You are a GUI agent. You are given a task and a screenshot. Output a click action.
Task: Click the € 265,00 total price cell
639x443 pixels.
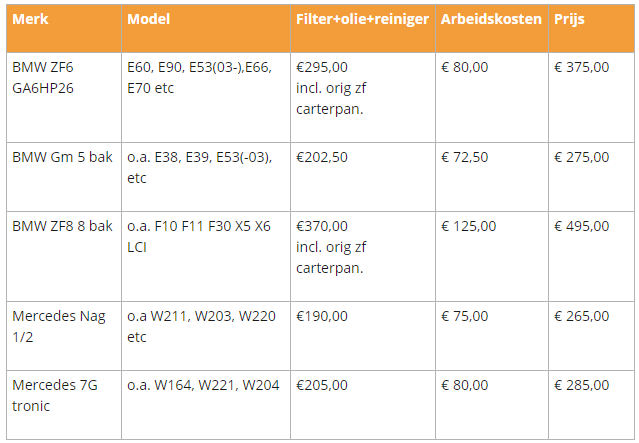click(x=581, y=317)
